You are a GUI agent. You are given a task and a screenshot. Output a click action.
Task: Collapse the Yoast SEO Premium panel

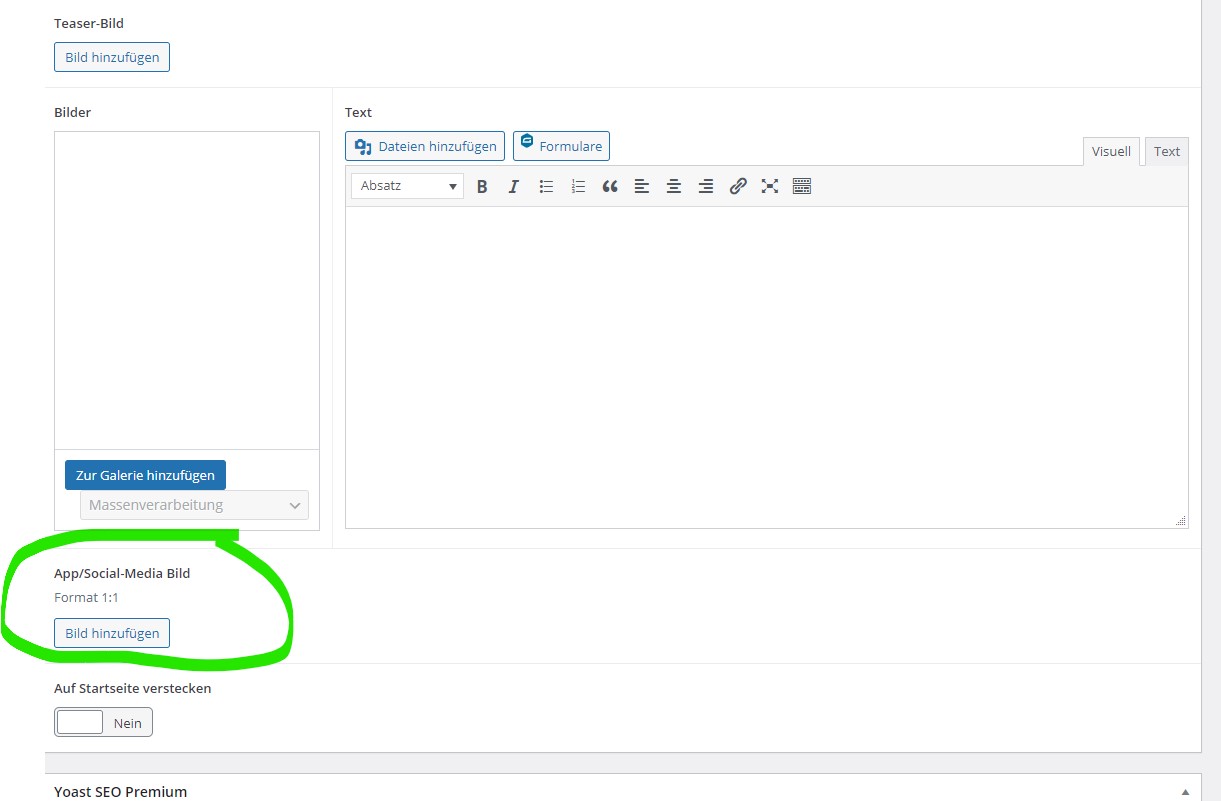(1186, 791)
